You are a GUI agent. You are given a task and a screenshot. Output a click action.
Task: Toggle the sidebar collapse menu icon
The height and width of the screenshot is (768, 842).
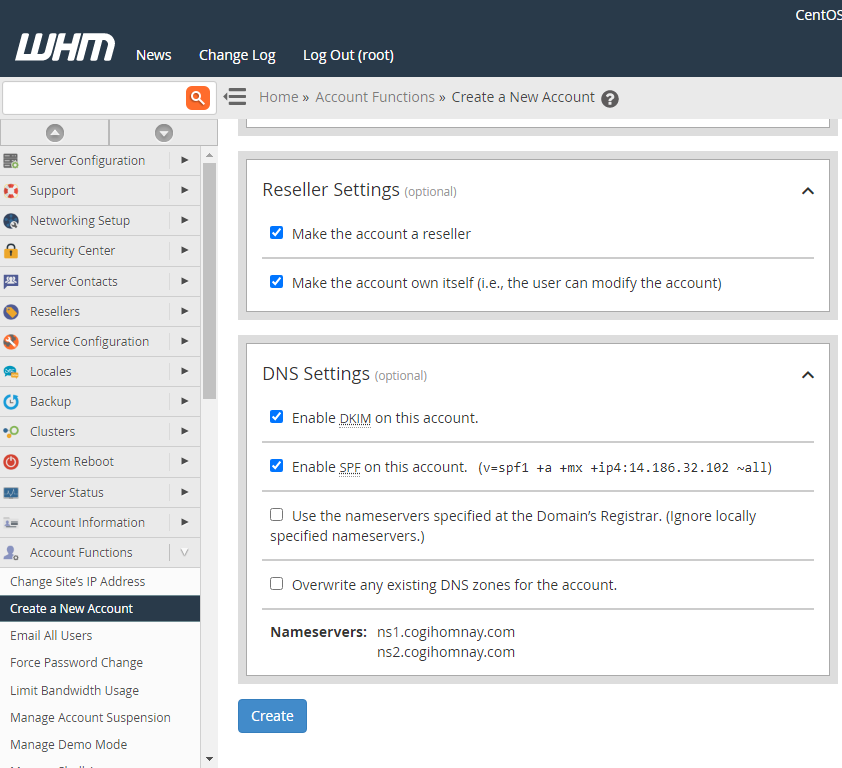coord(235,97)
